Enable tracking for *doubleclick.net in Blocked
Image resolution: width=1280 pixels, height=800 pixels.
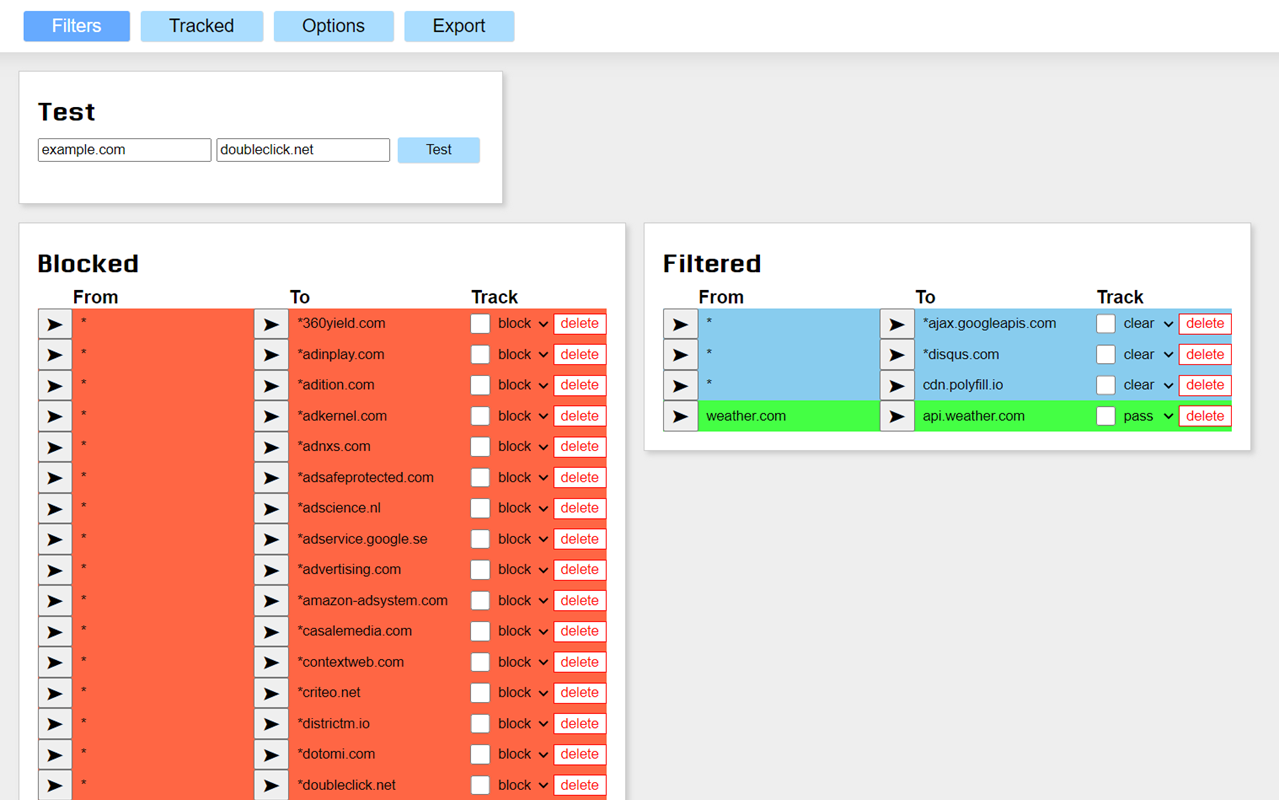tap(480, 785)
